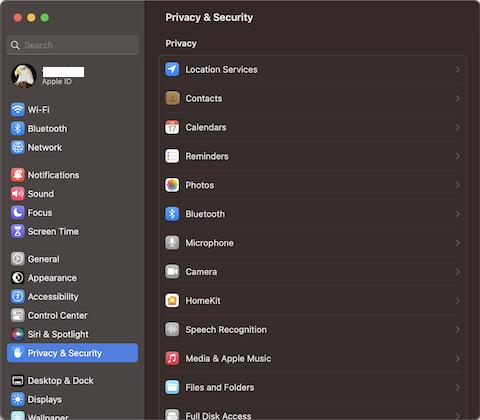
Task: Click the Microphone icon
Action: (x=172, y=243)
